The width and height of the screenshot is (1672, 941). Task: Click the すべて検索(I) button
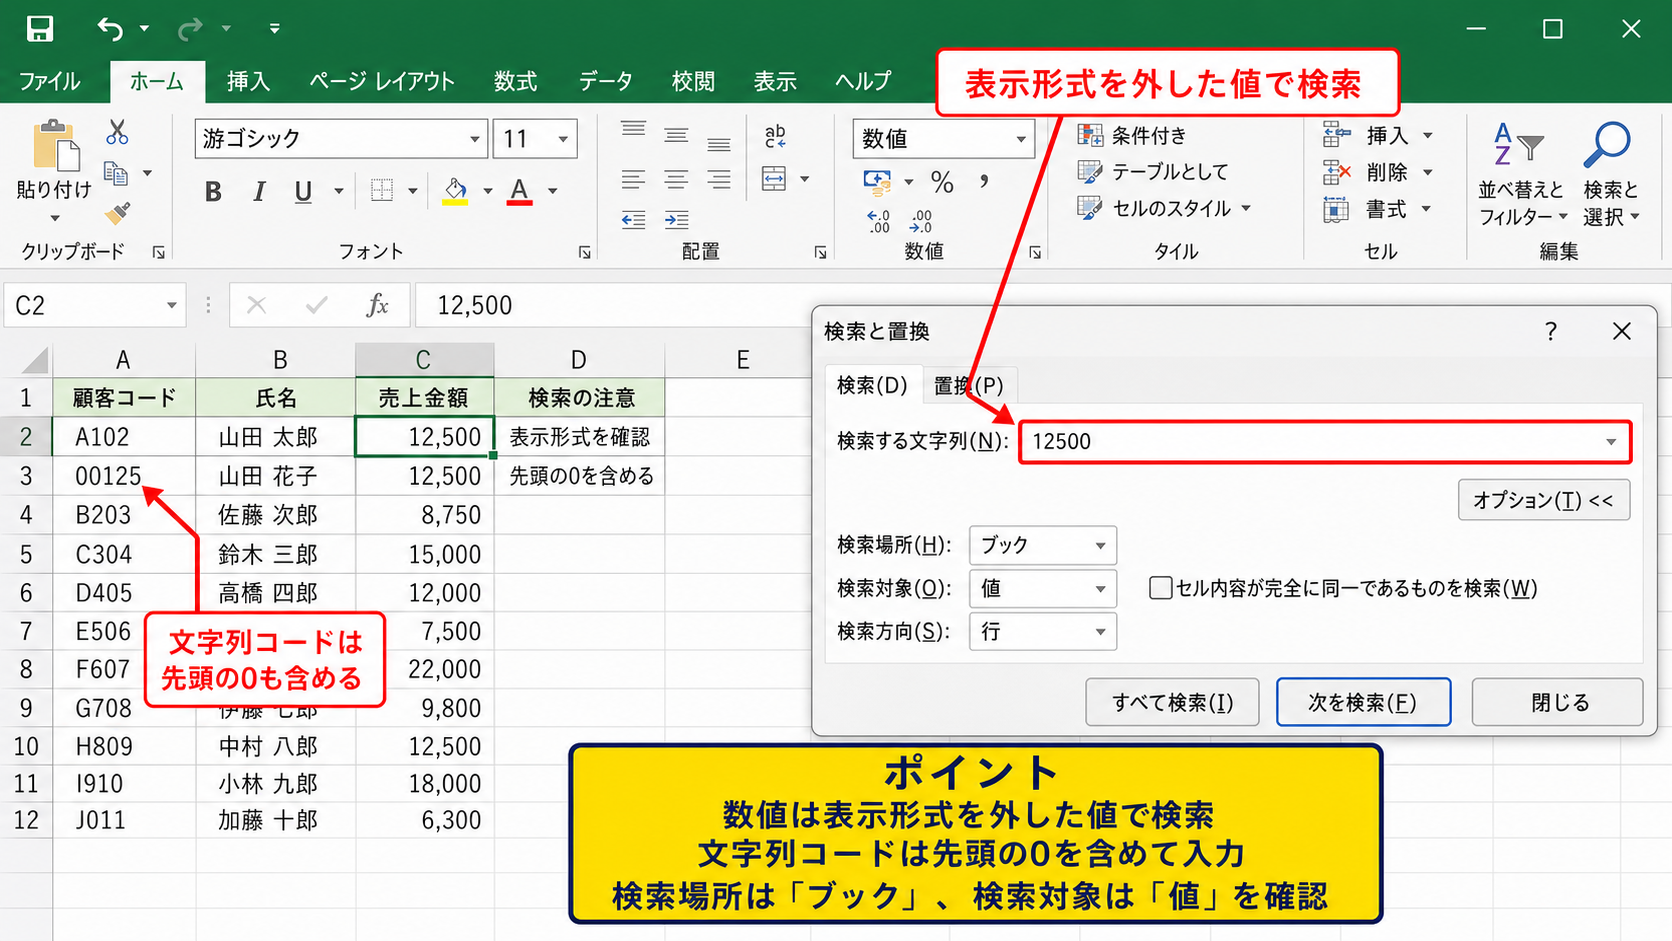coord(1173,702)
